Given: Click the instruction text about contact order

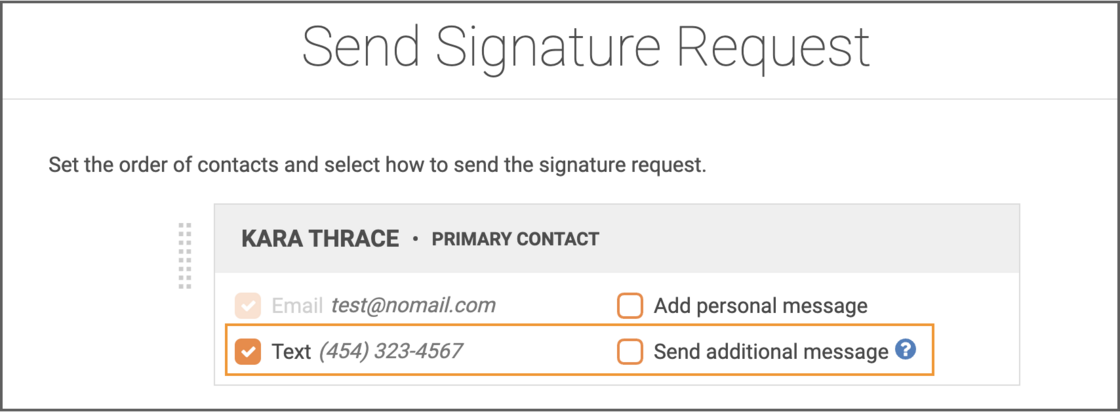Looking at the screenshot, I should point(377,166).
